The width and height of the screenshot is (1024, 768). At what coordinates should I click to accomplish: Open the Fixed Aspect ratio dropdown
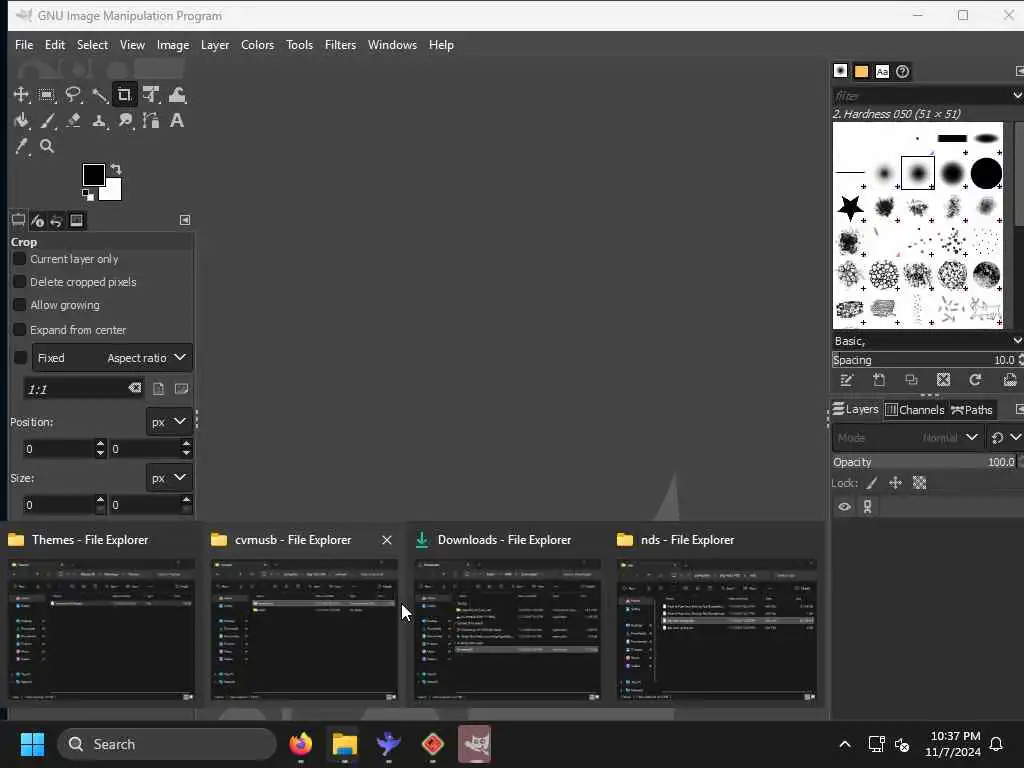click(x=112, y=358)
